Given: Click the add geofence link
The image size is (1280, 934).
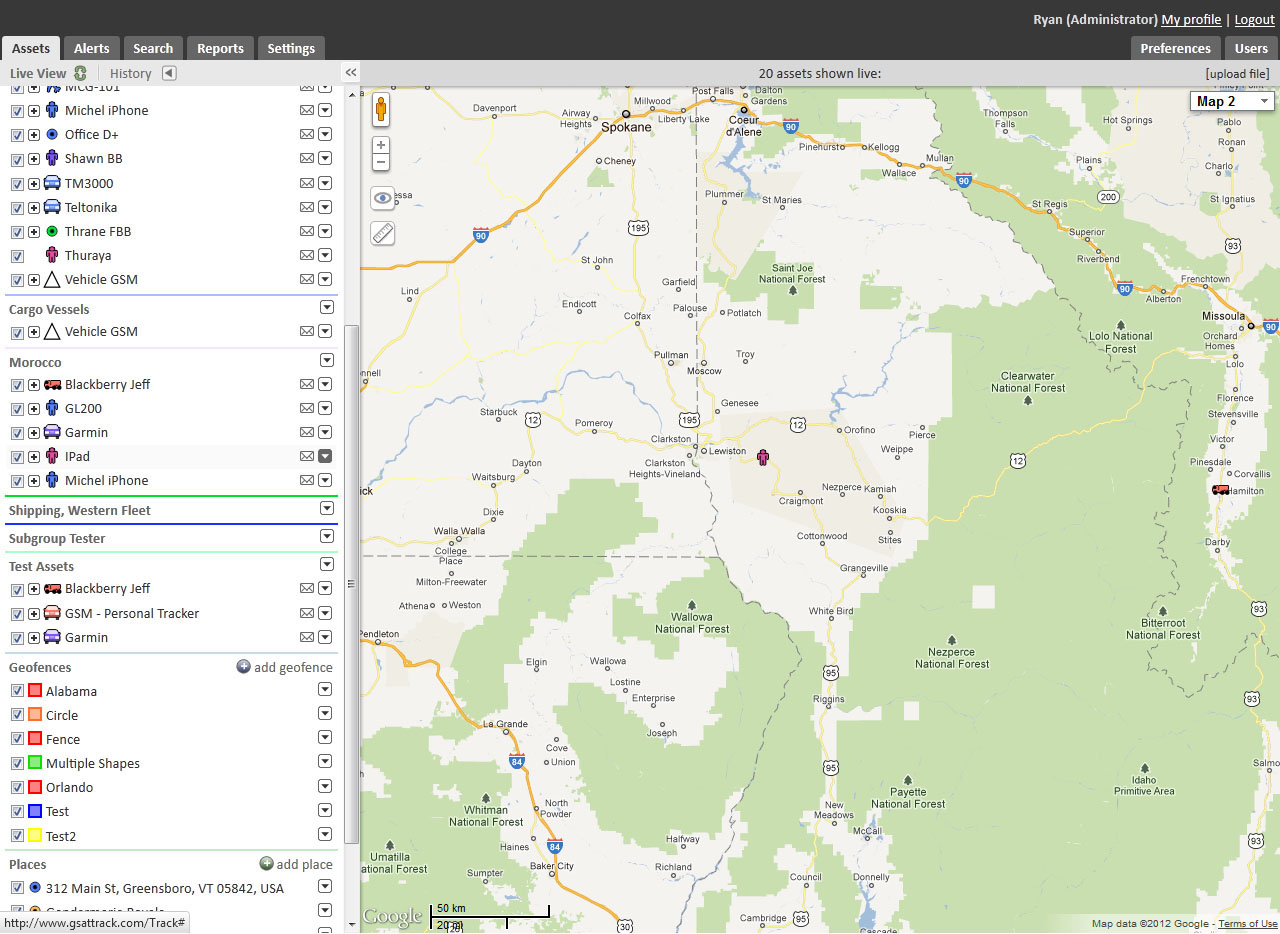Looking at the screenshot, I should 284,667.
